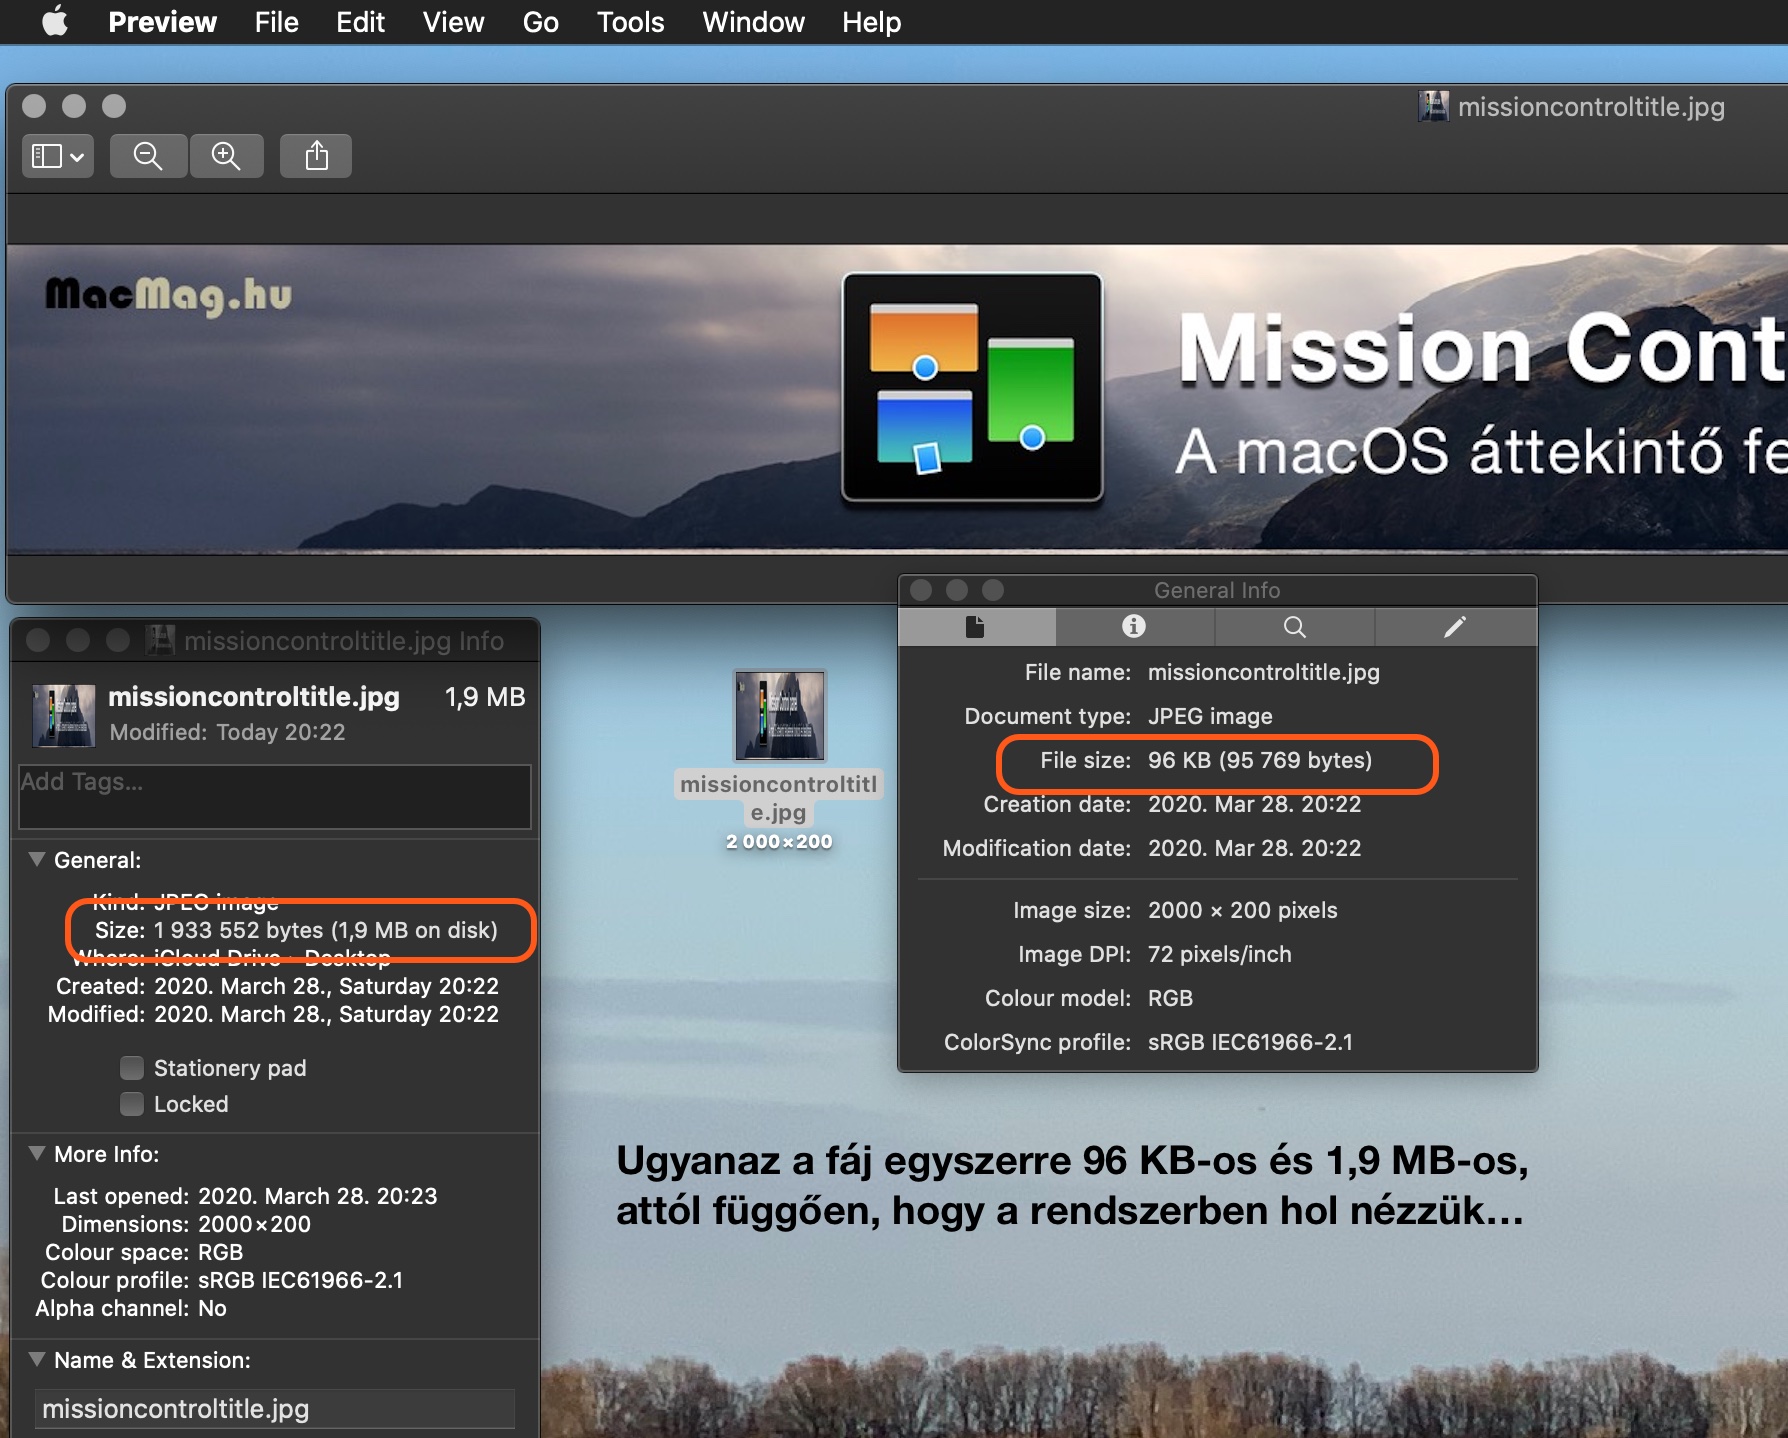This screenshot has width=1788, height=1438.
Task: Click the Colour model RGB value
Action: (x=1170, y=998)
